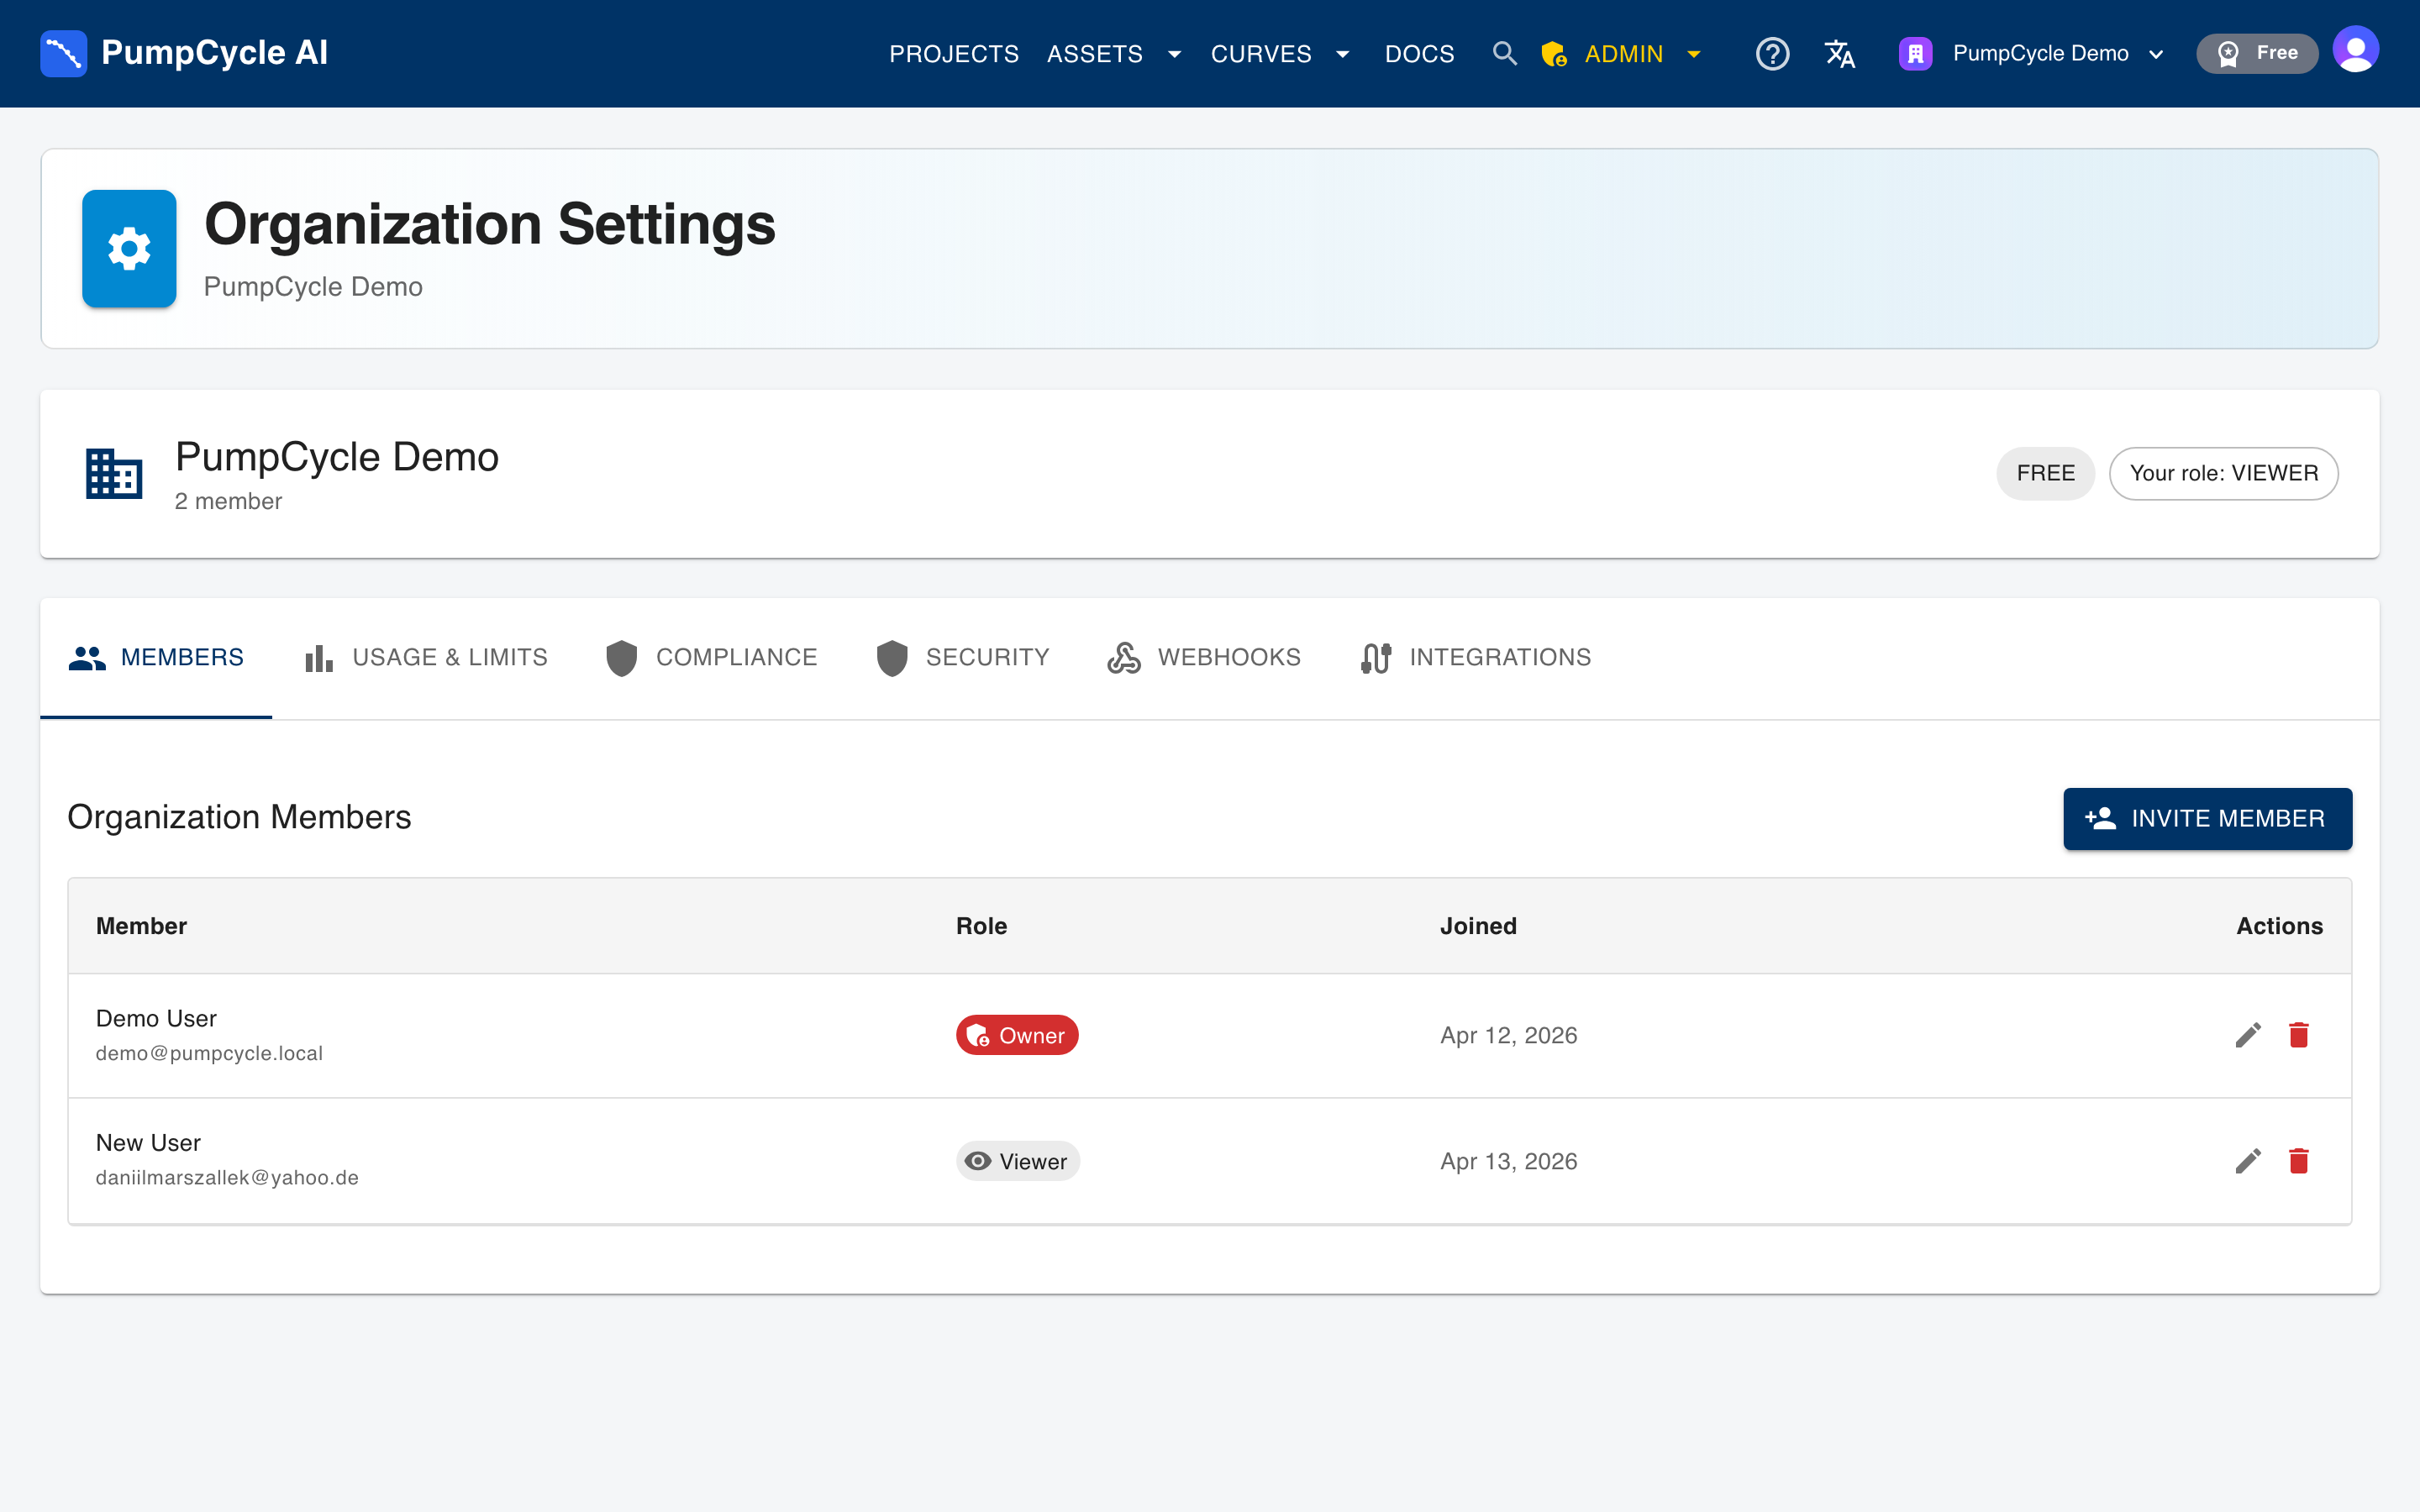Switch to the Usage & Limits tab

[x=426, y=658]
